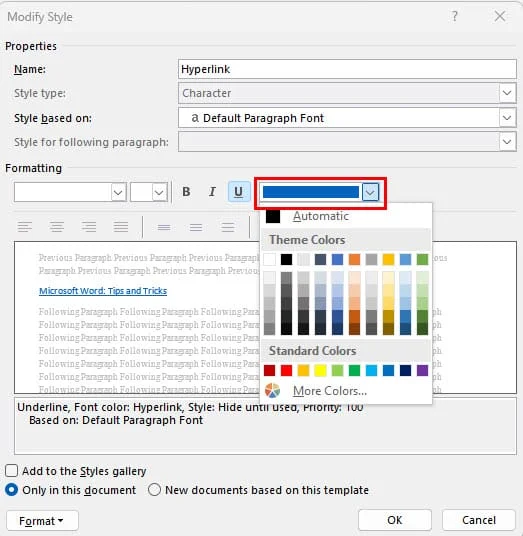Expand Style for following paragraph dropdown
Viewport: 523px width, 536px height.
(x=507, y=142)
